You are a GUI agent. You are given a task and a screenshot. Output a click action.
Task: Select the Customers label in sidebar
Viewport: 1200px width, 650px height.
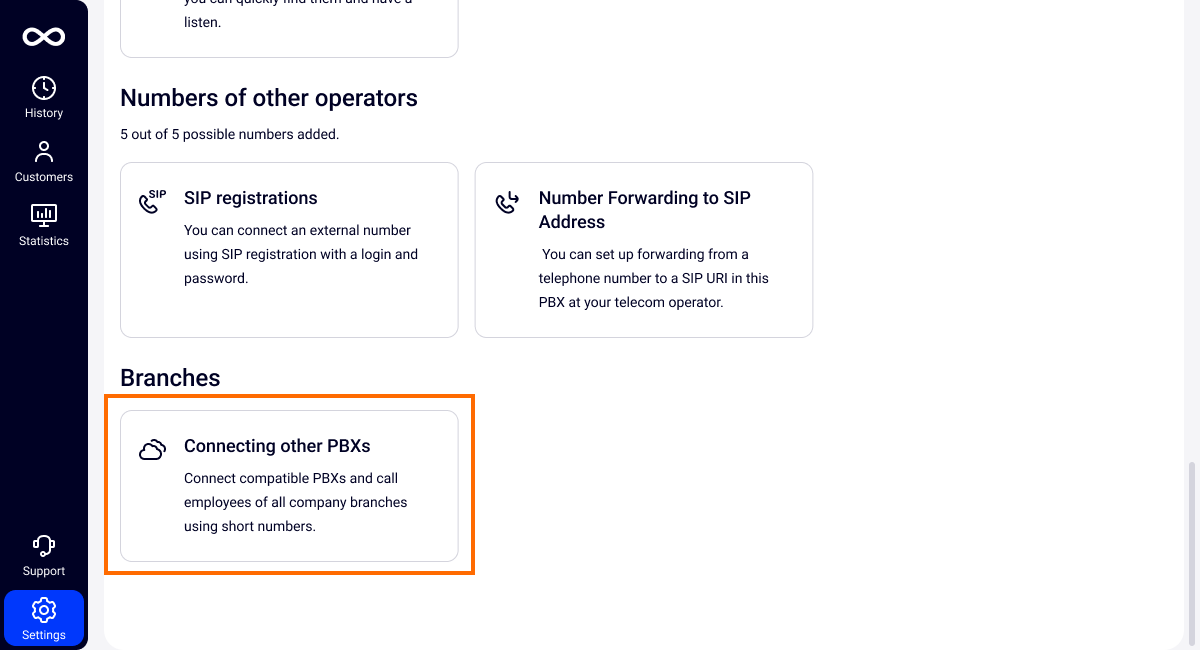(44, 177)
